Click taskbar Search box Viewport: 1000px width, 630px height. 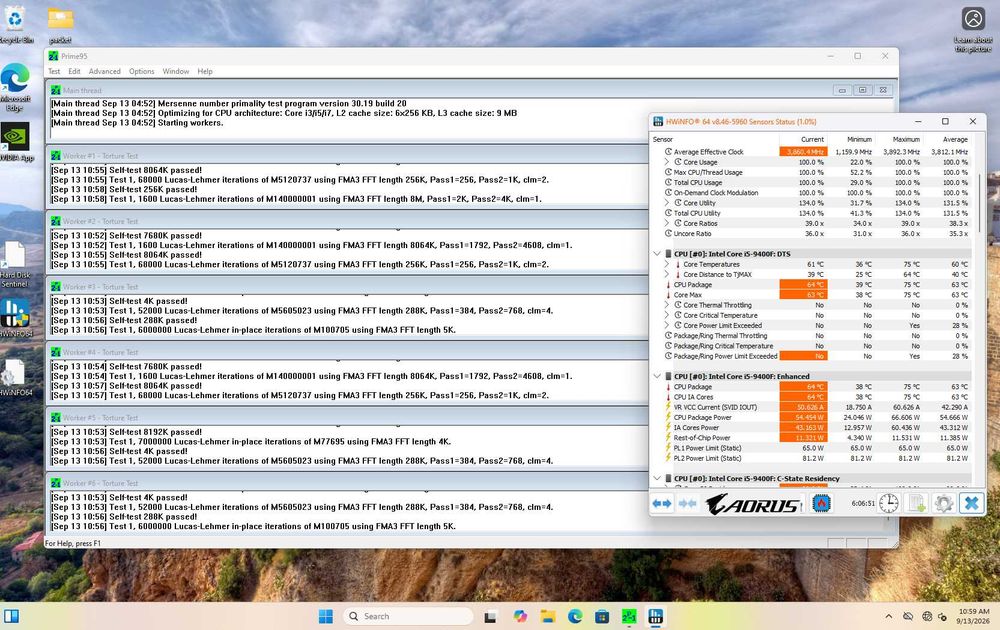coord(408,616)
